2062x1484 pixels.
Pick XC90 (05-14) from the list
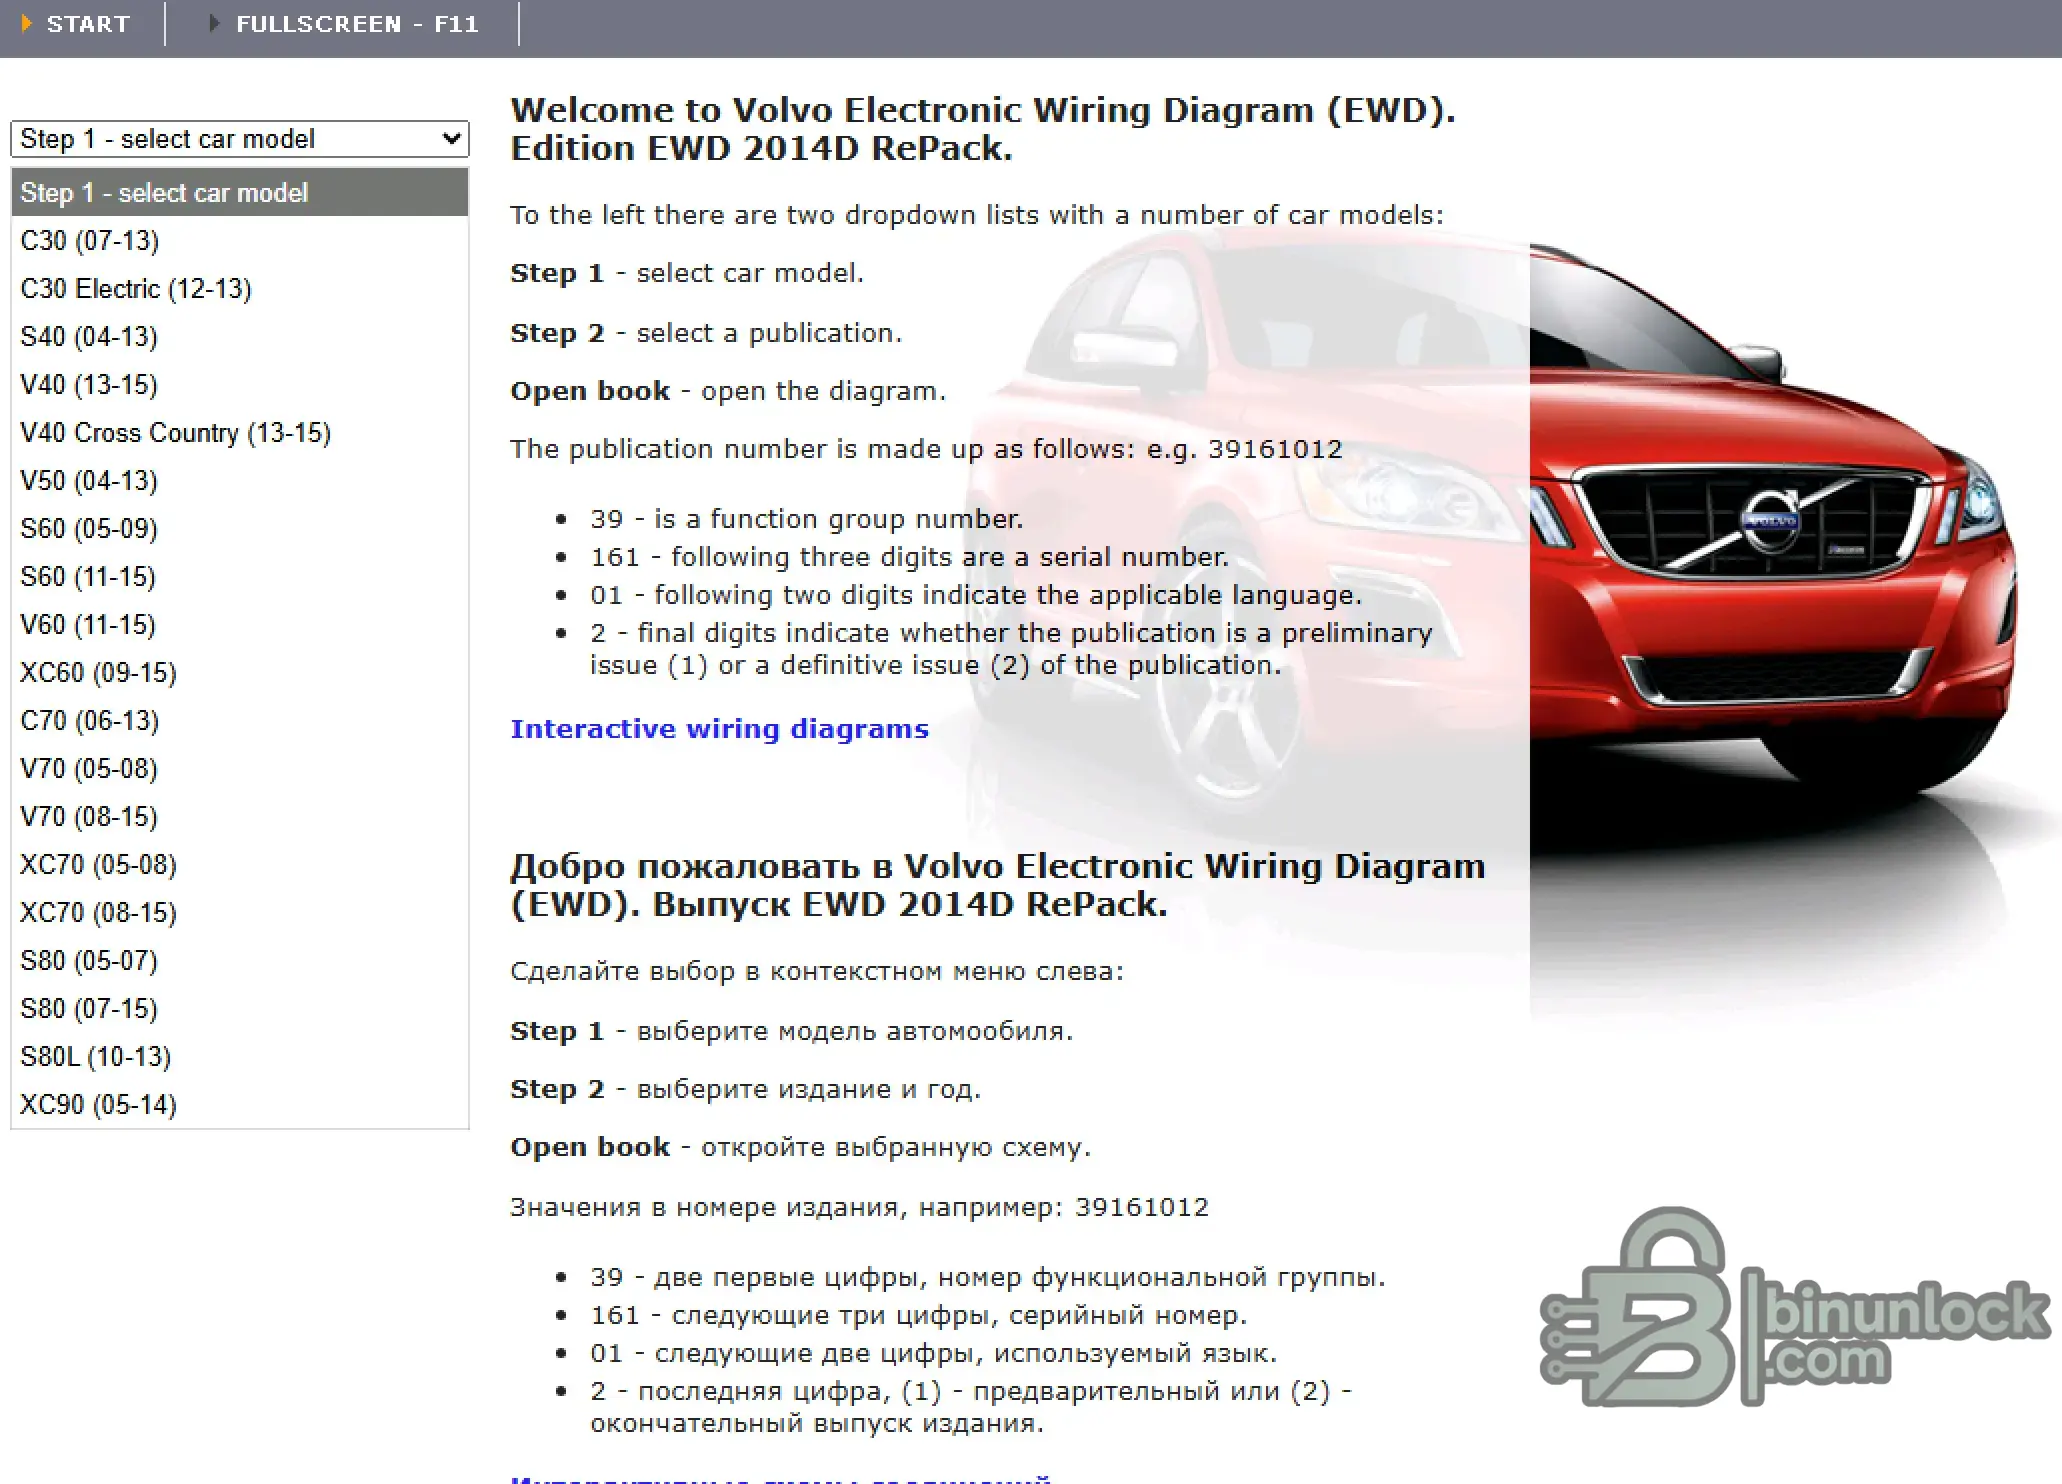[240, 1104]
